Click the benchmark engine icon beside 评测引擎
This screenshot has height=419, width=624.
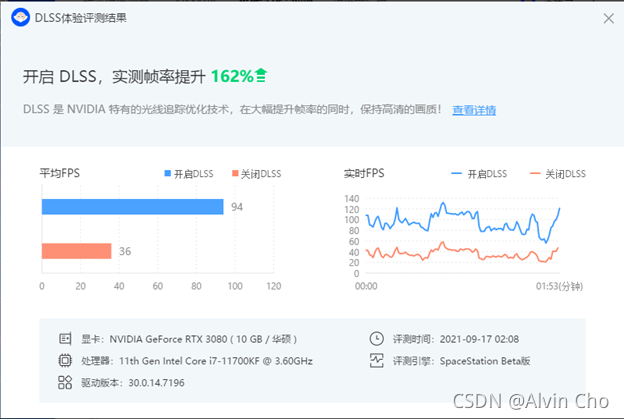376,361
